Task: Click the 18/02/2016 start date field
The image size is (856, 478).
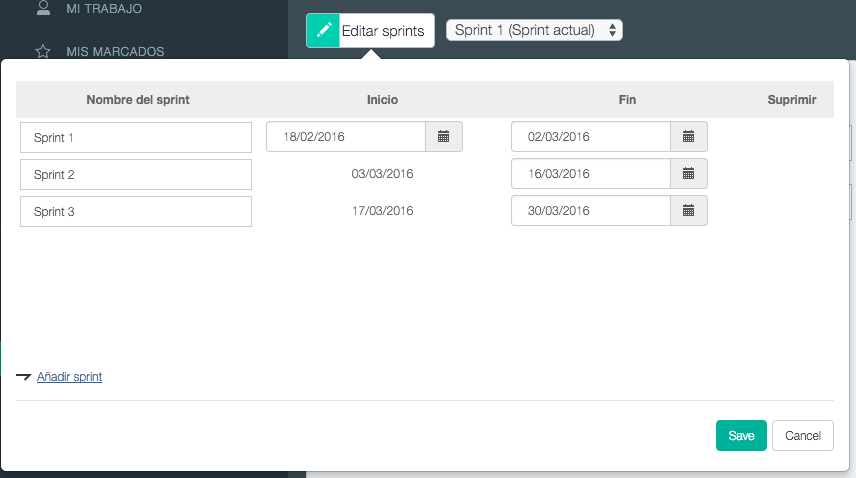Action: pyautogui.click(x=346, y=136)
